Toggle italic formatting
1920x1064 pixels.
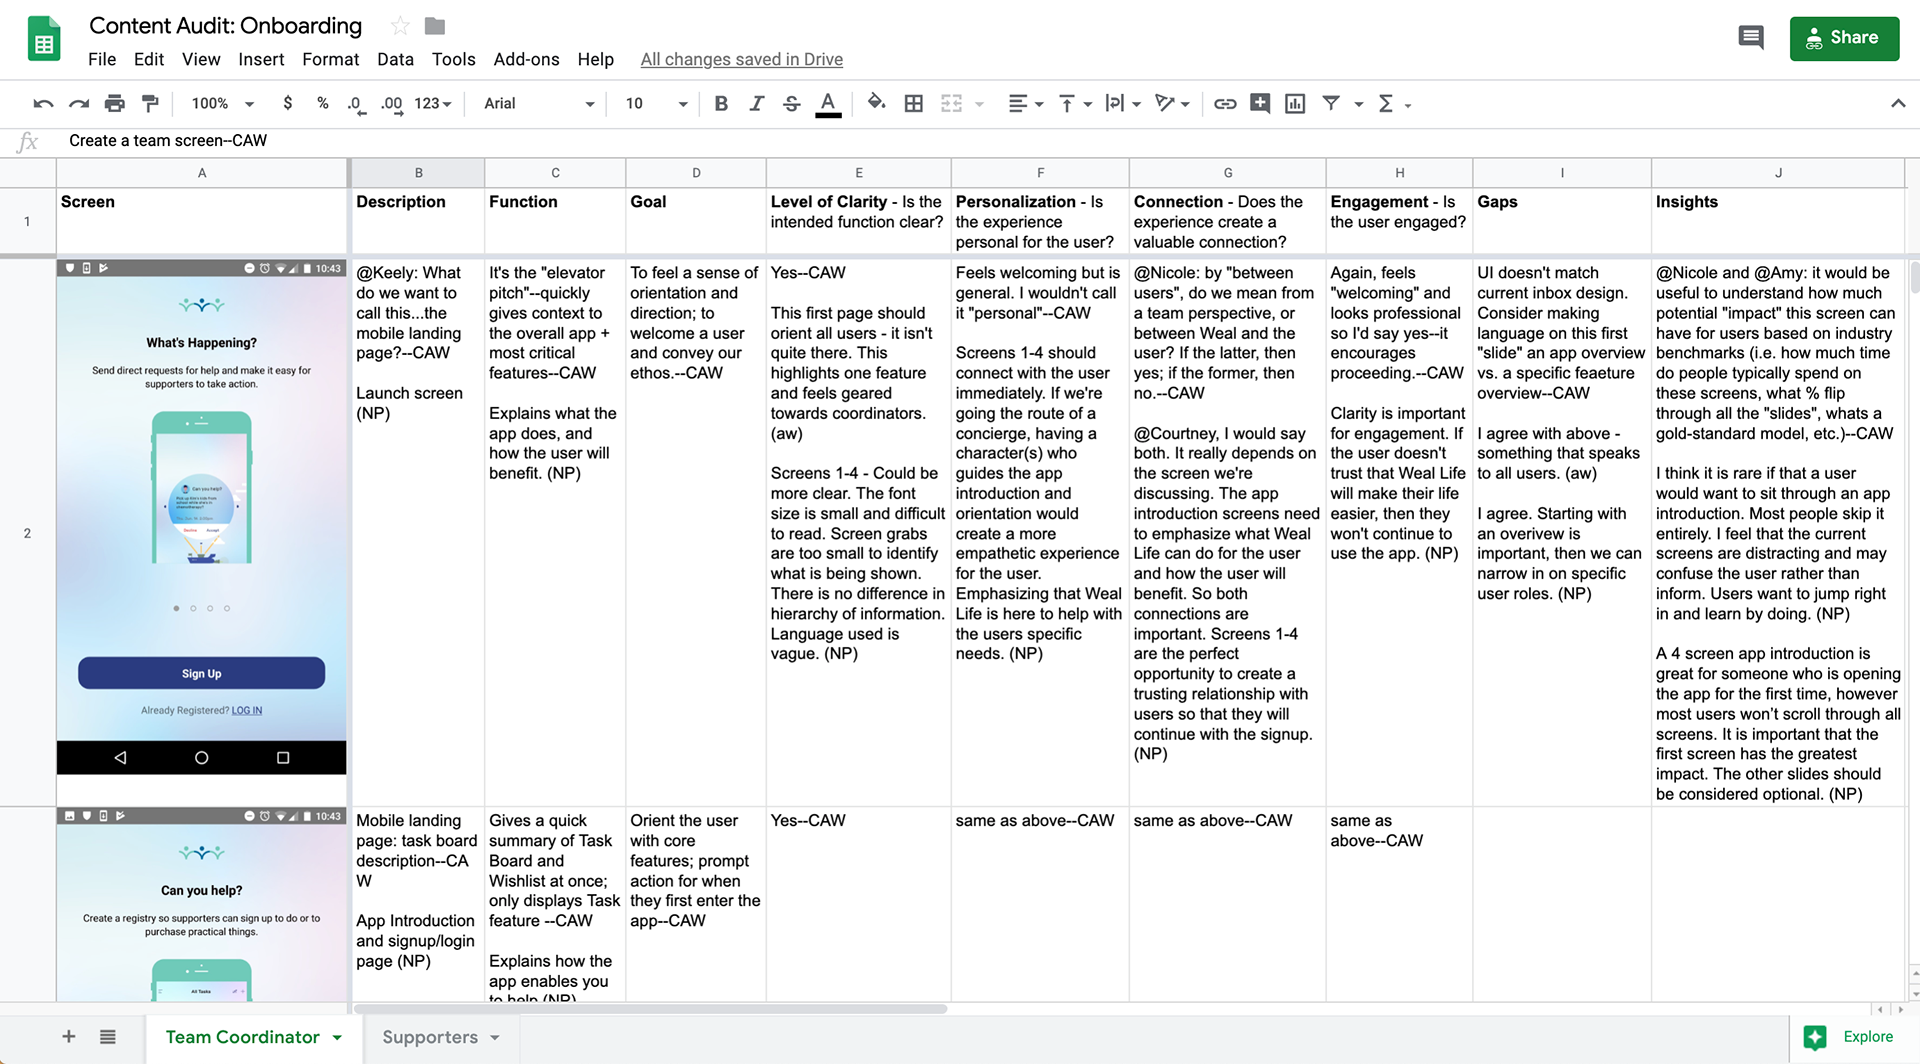[x=756, y=103]
